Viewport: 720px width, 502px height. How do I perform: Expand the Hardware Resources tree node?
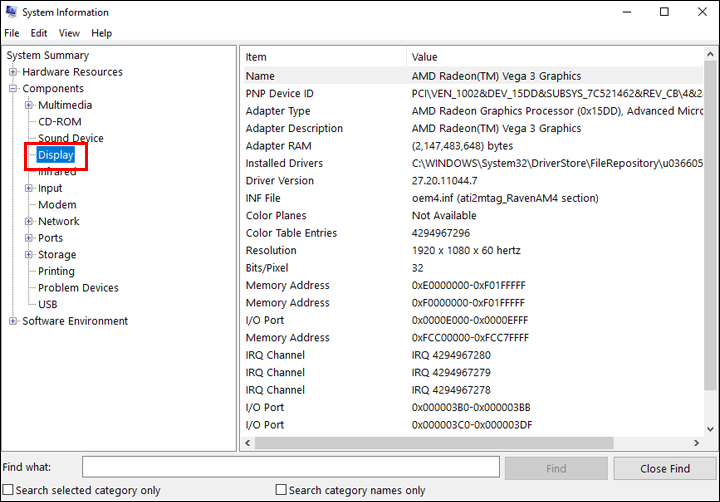click(13, 72)
